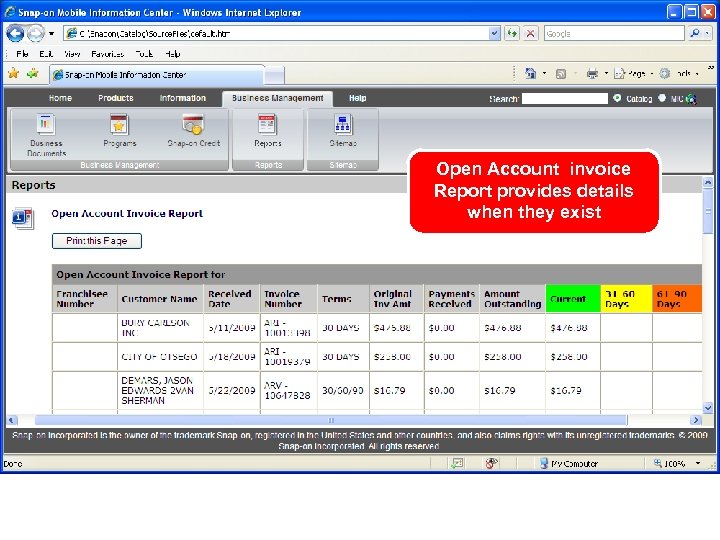Expand the Page dropdown arrow

[x=652, y=73]
